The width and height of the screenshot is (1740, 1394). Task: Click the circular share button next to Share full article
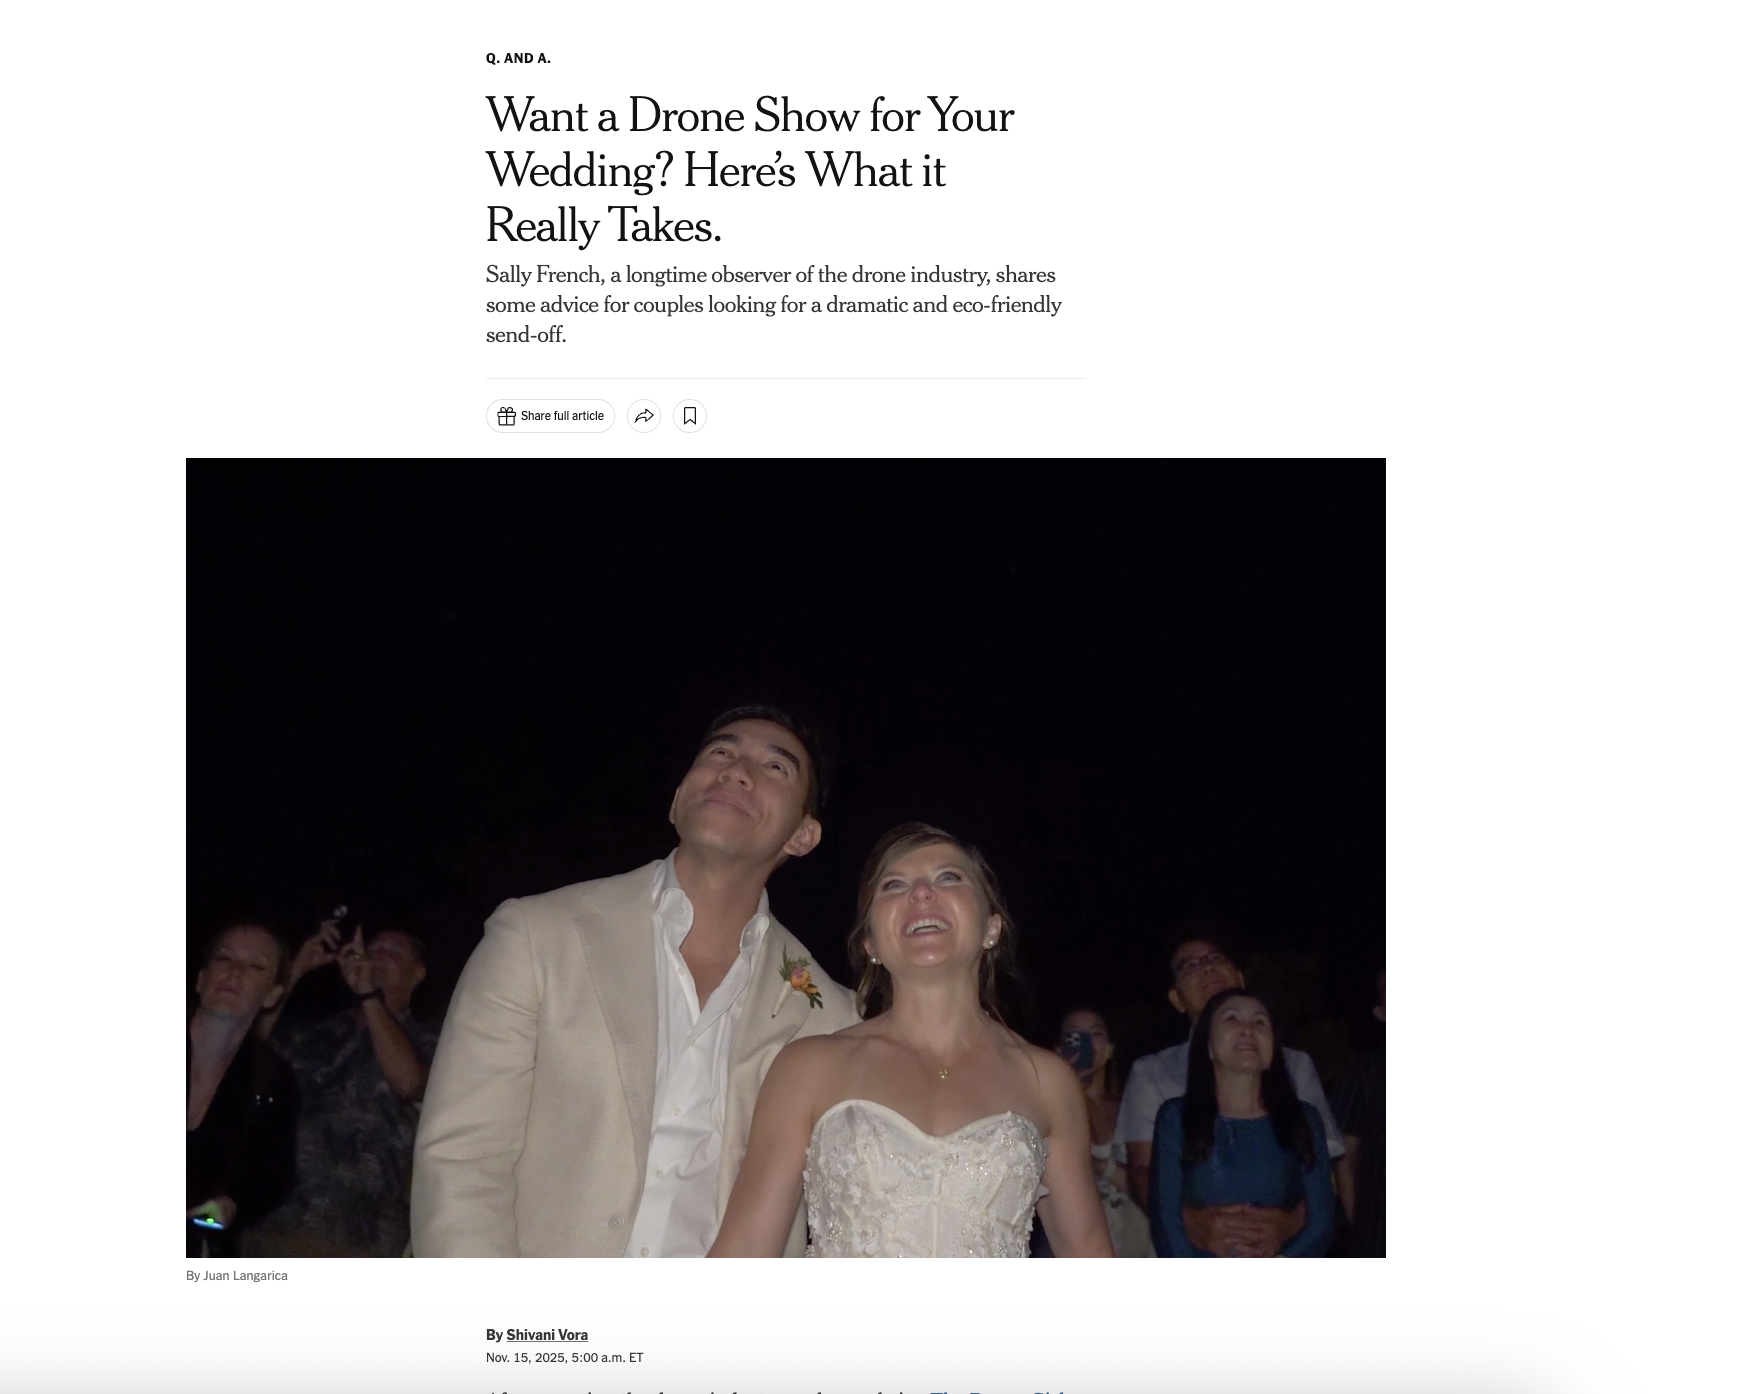(x=644, y=416)
